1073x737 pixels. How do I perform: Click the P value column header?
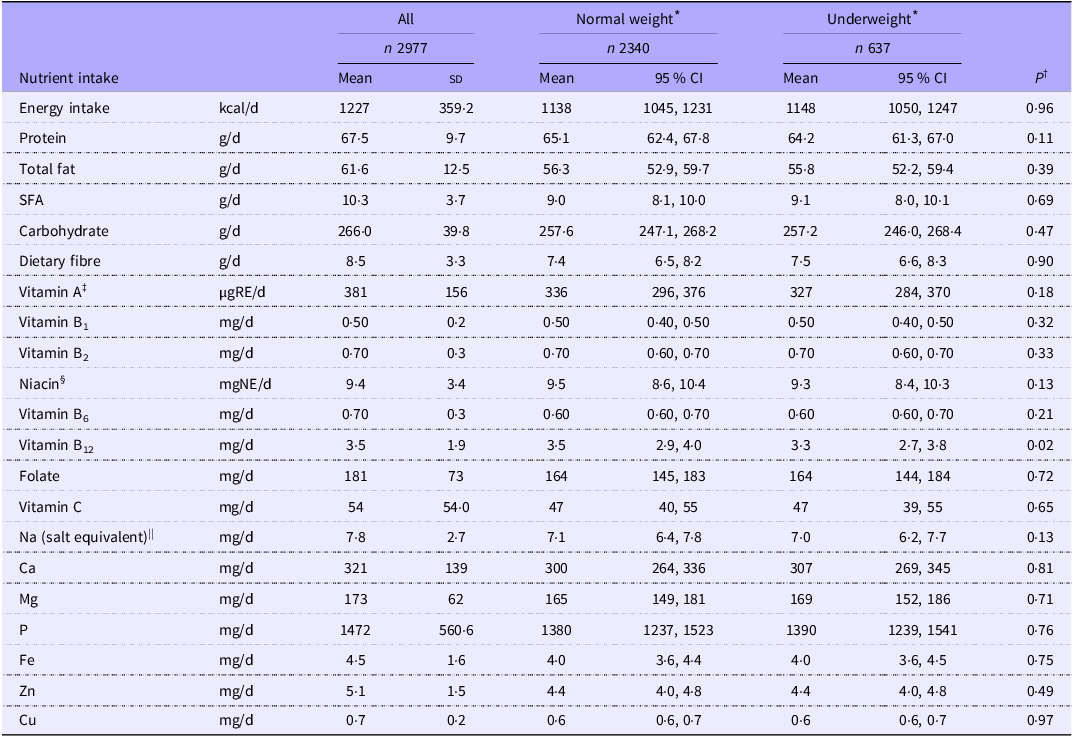(x=1041, y=78)
